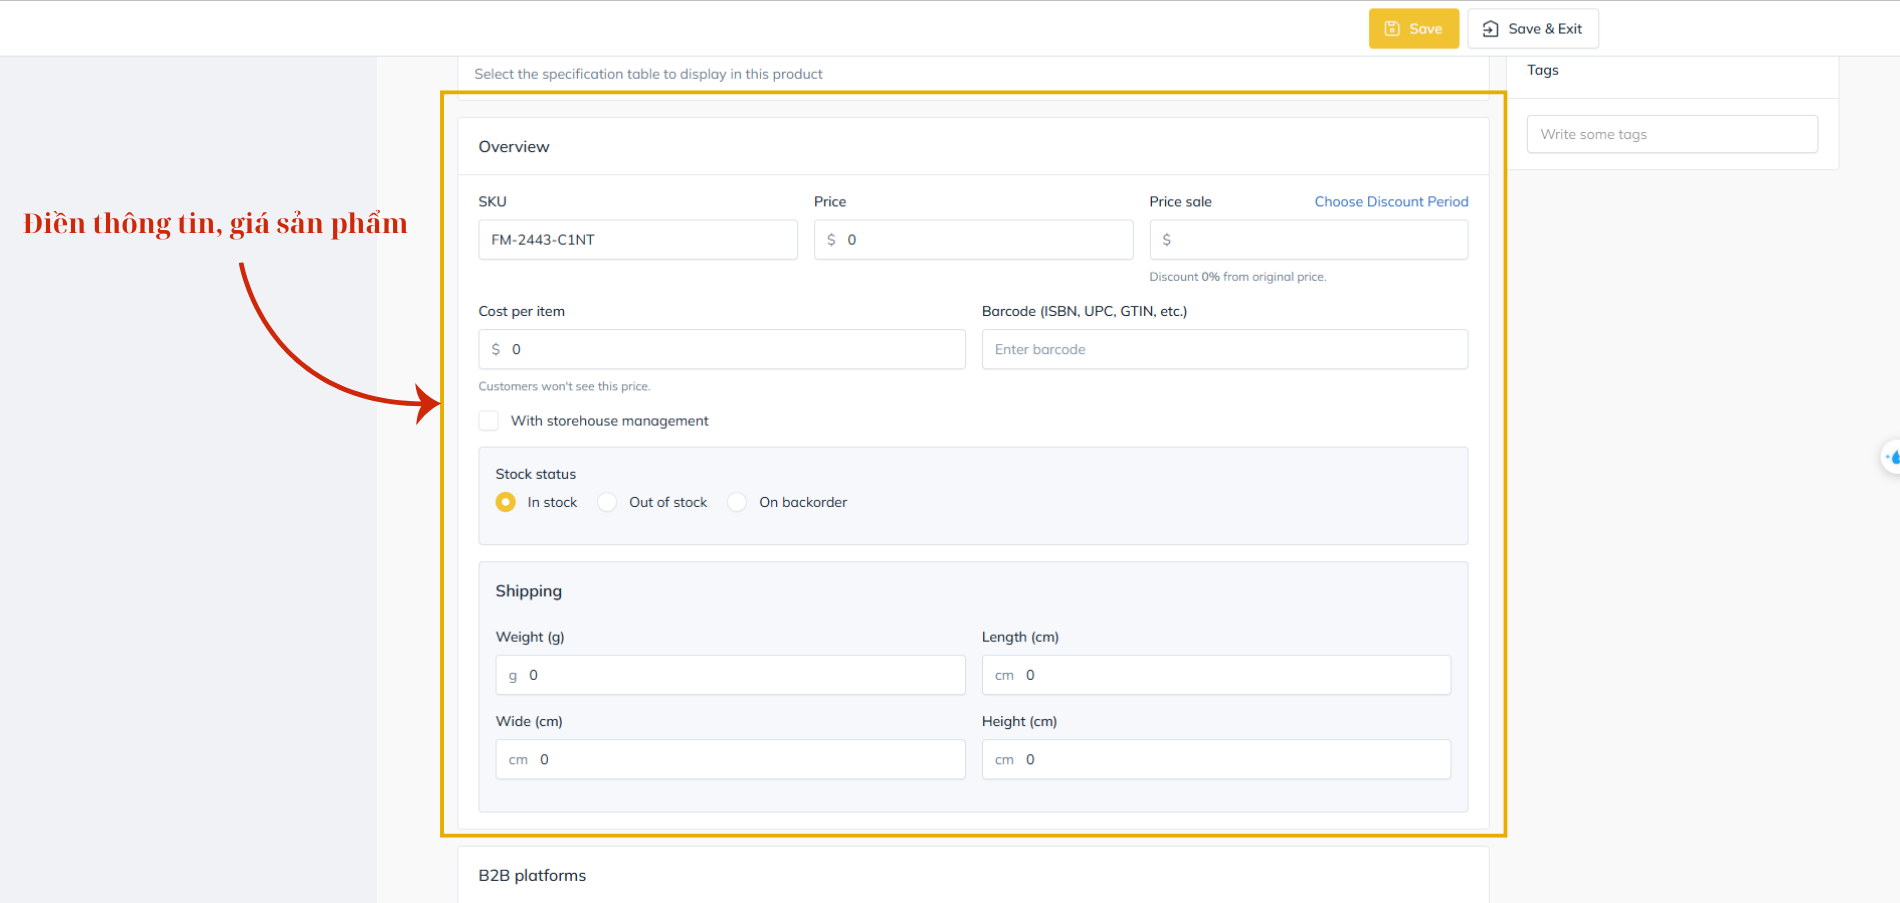Click the Write some tags field
Viewport: 1900px width, 903px height.
tap(1671, 135)
